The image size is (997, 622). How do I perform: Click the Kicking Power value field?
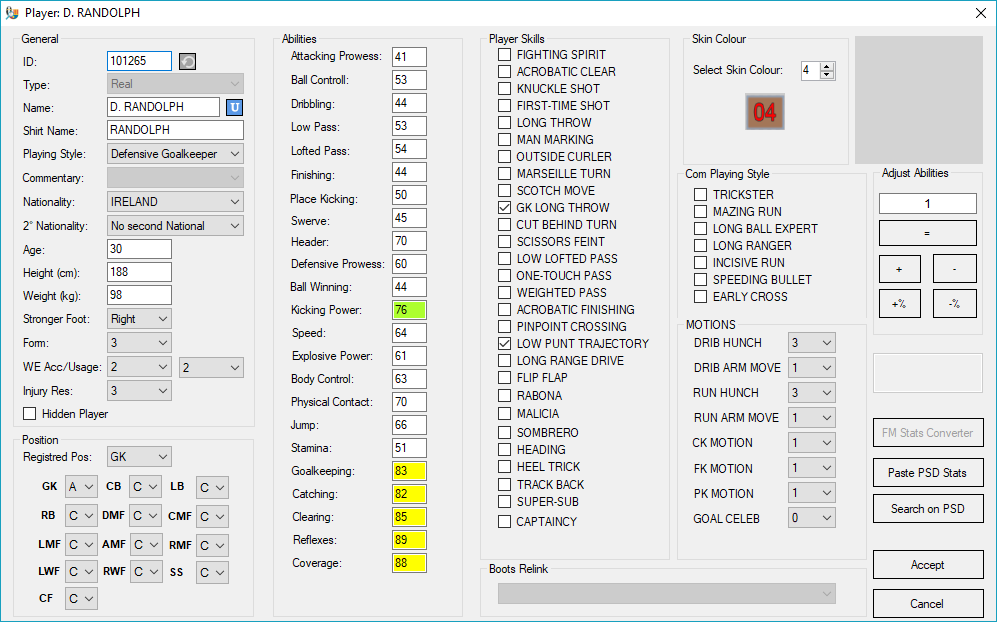click(x=409, y=310)
